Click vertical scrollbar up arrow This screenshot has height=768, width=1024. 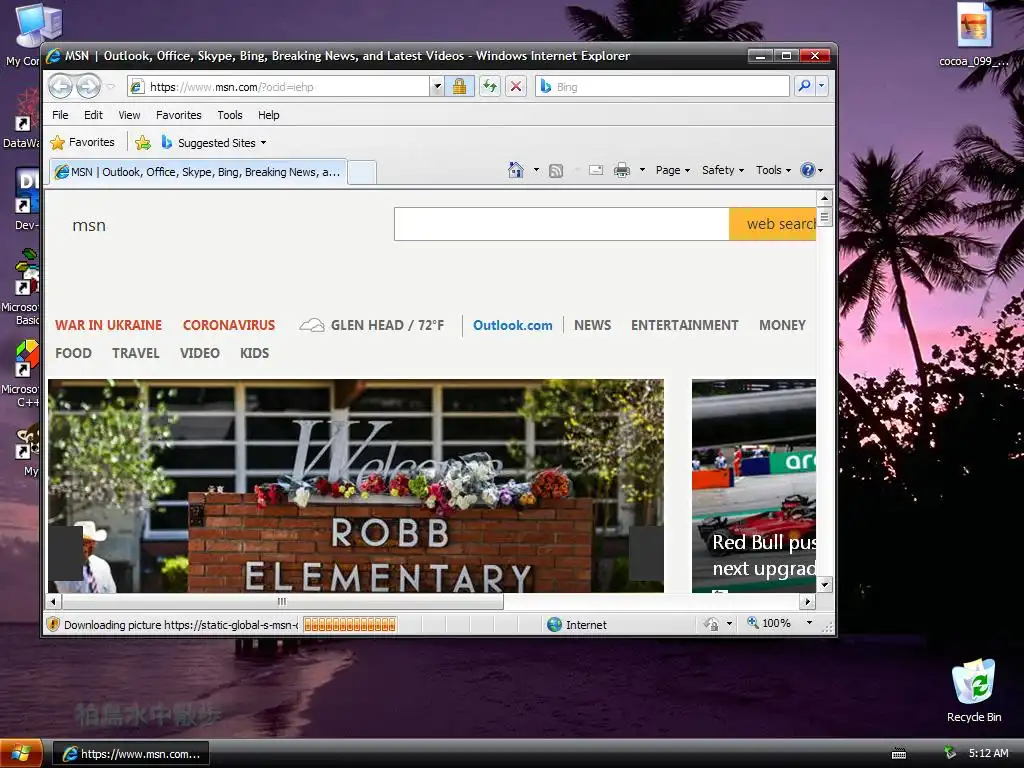click(x=825, y=198)
